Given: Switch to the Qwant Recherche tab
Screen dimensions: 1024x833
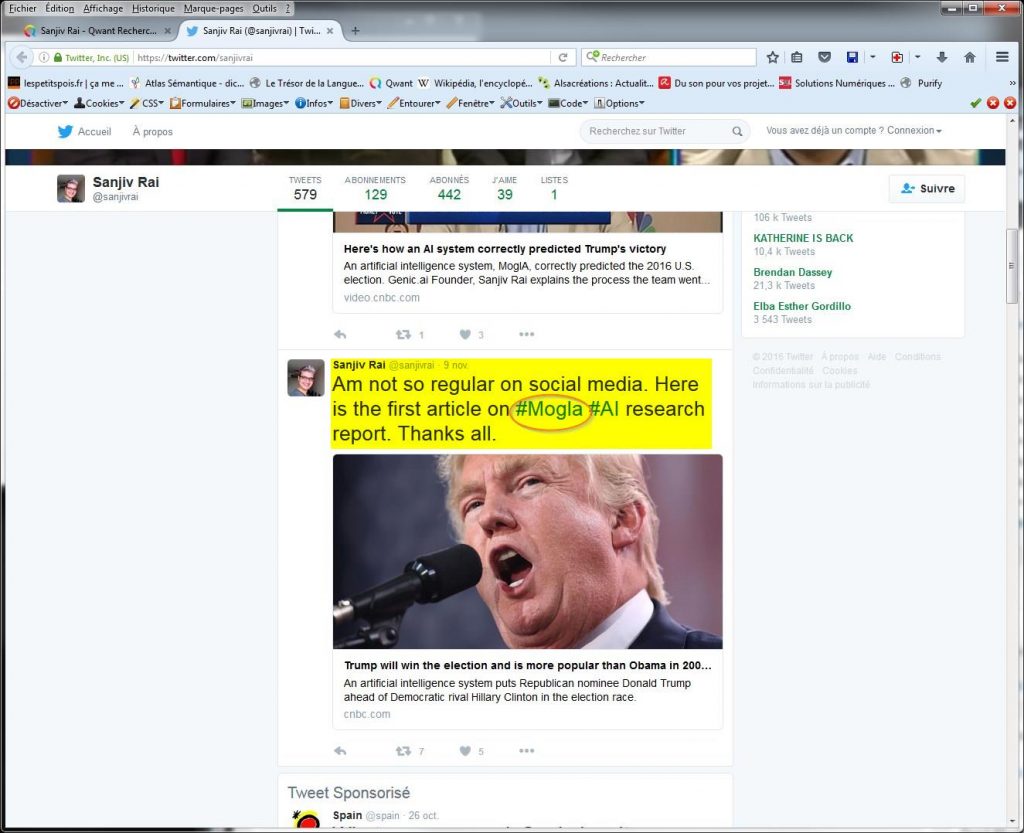Looking at the screenshot, I should point(97,30).
